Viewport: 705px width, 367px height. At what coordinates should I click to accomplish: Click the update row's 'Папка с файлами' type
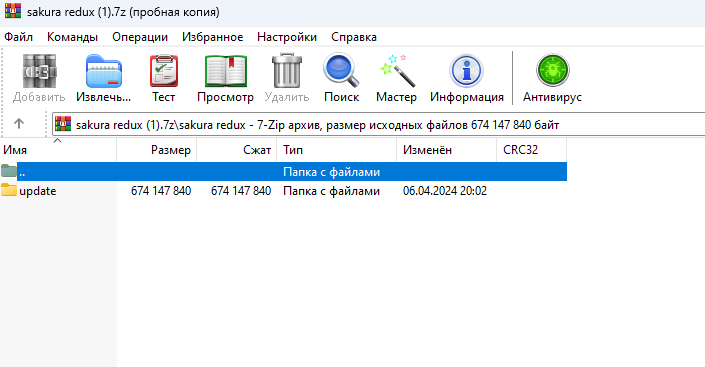[x=331, y=191]
